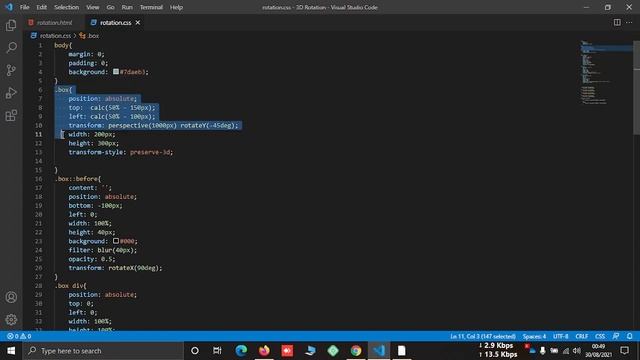The width and height of the screenshot is (640, 360).
Task: Open Google Chrome from the taskbar
Action: pyautogui.click(x=356, y=351)
